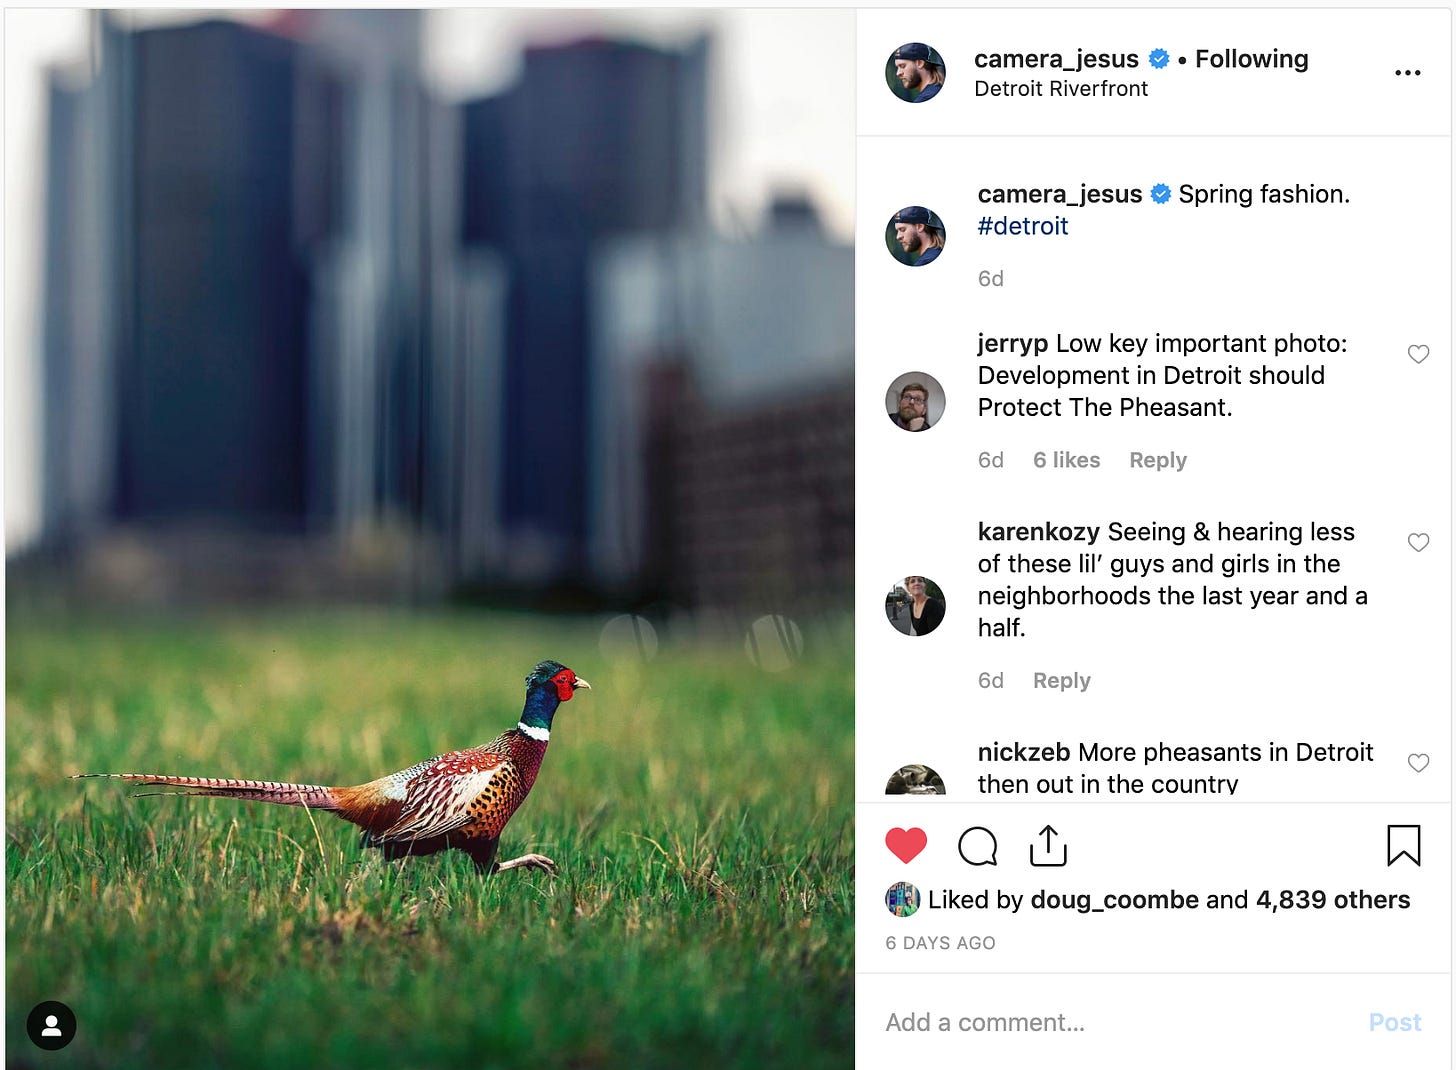The image size is (1456, 1070).
Task: Reply to jerryp's comment
Action: click(x=1157, y=460)
